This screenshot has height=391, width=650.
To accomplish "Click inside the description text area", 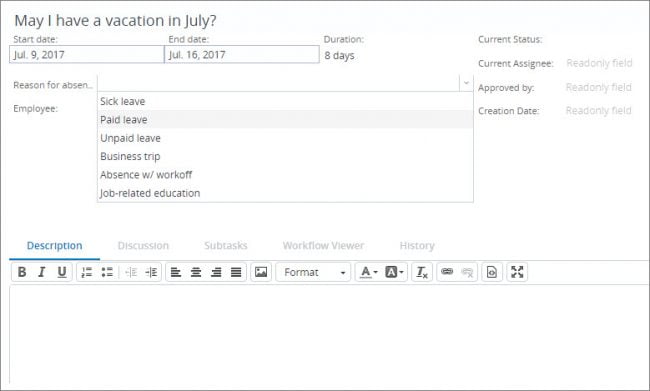I will point(329,334).
